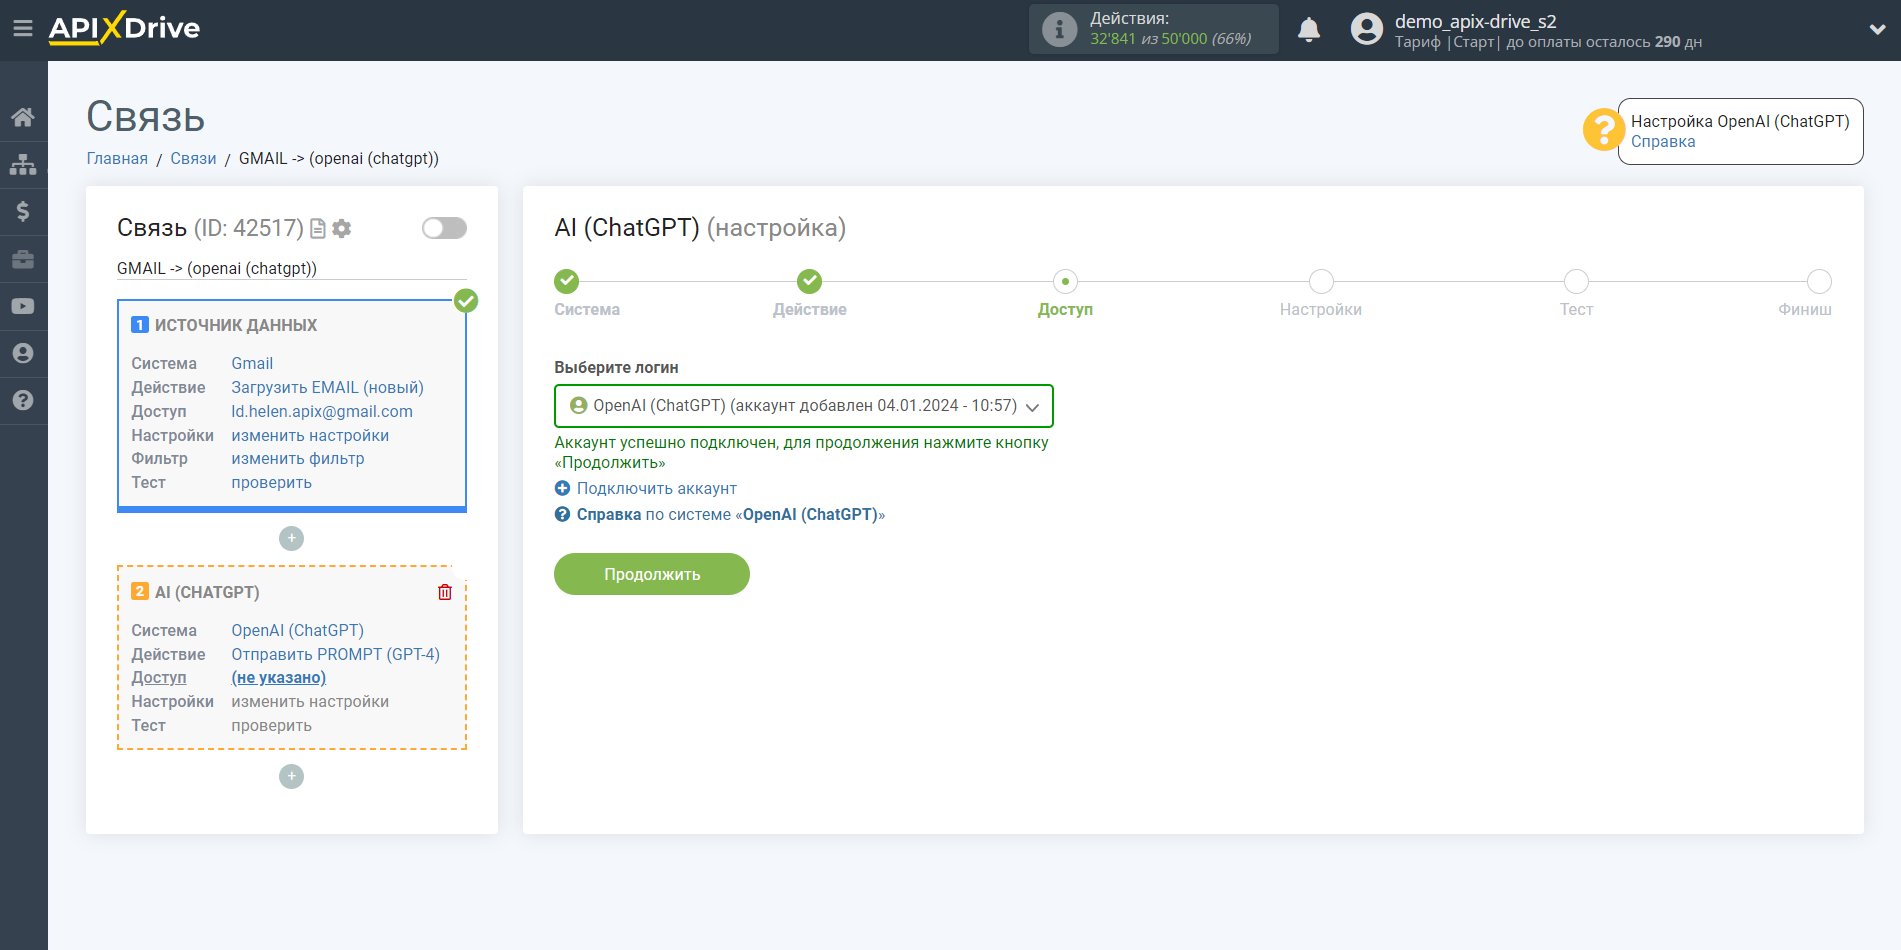Open the user profile sidebar icon
The height and width of the screenshot is (950, 1901).
pyautogui.click(x=23, y=353)
